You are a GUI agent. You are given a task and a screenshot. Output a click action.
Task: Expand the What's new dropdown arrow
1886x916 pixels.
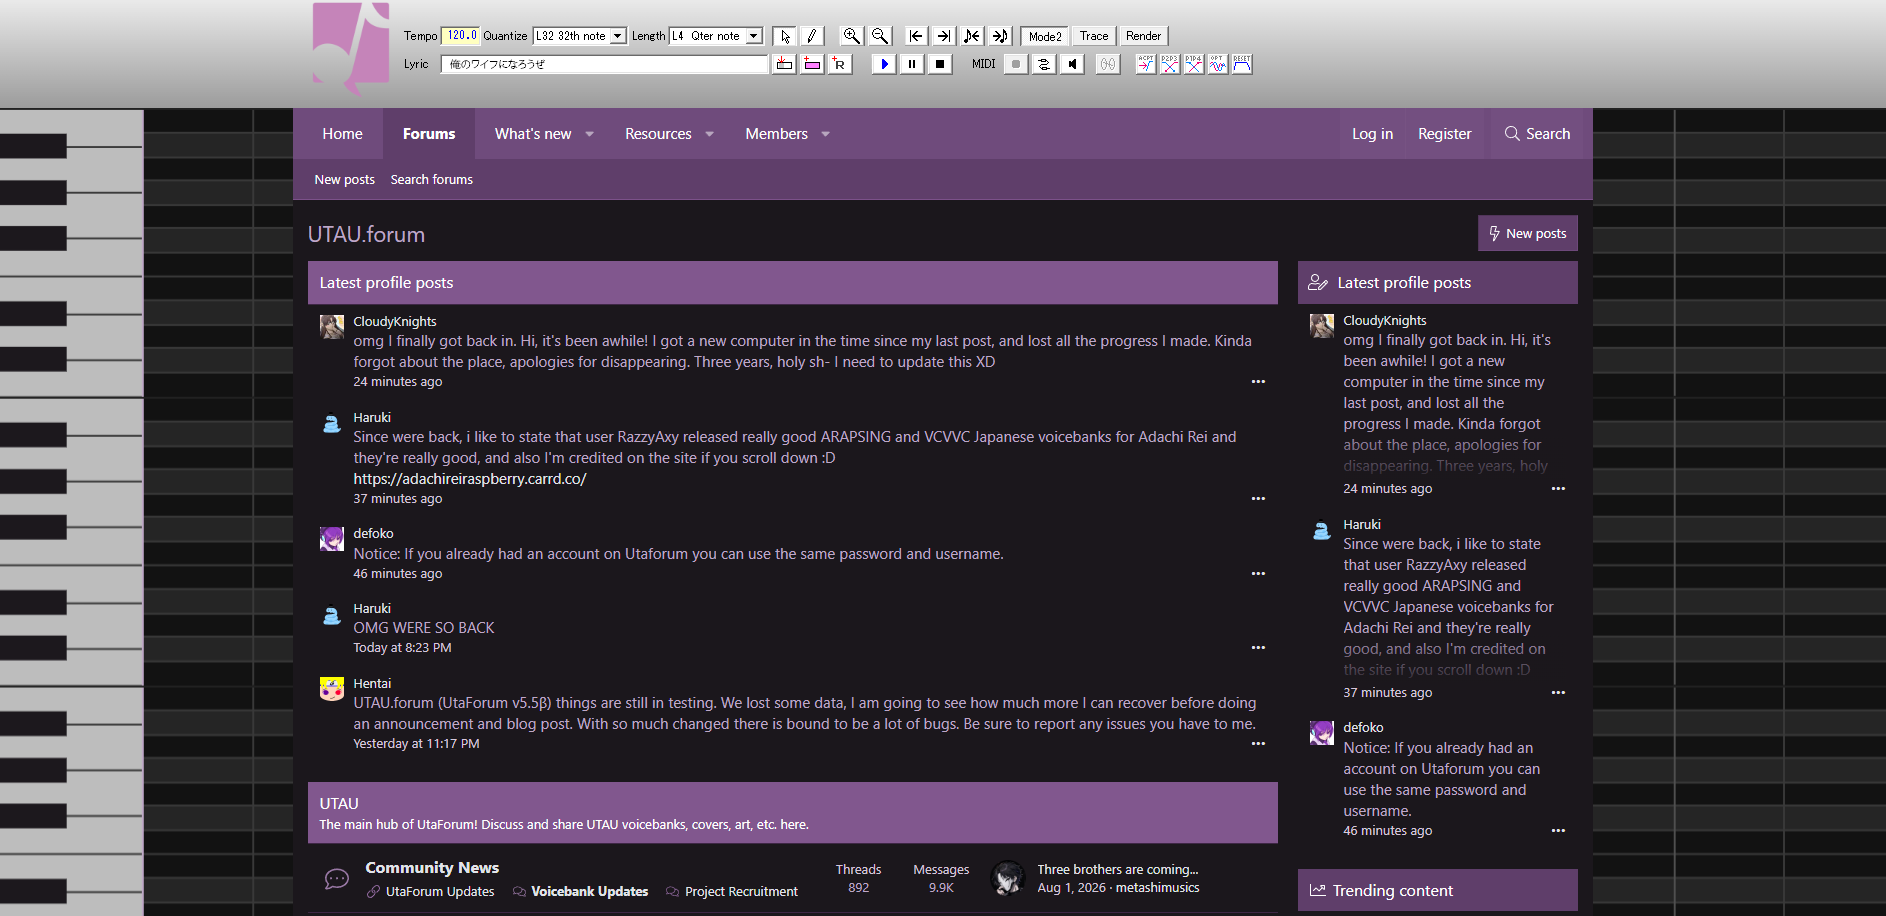(x=590, y=134)
